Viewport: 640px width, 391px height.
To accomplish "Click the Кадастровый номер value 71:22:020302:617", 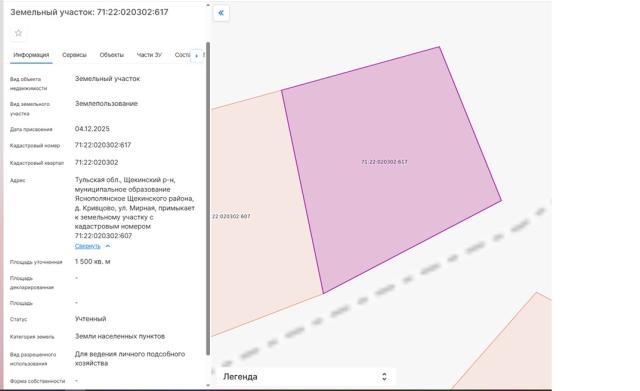I will click(x=103, y=145).
